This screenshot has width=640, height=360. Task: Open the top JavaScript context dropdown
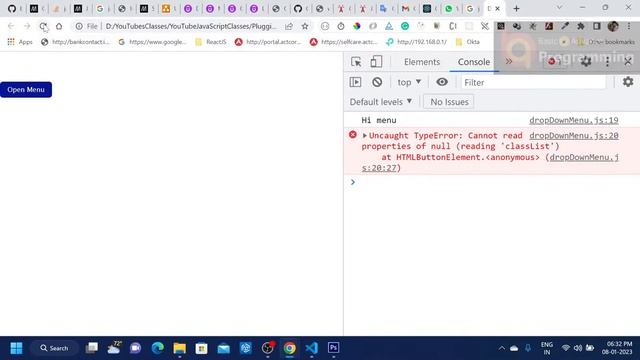click(x=409, y=82)
